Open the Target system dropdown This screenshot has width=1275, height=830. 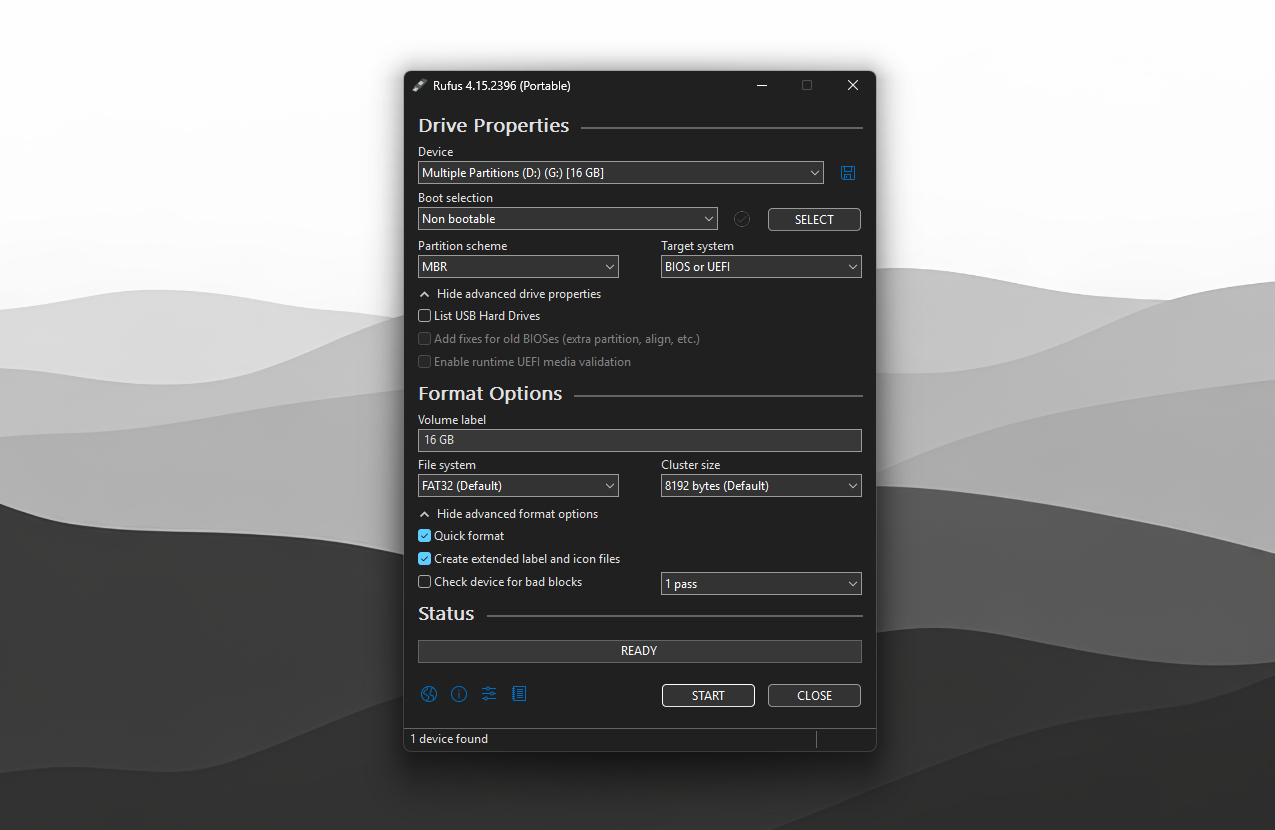pyautogui.click(x=761, y=267)
